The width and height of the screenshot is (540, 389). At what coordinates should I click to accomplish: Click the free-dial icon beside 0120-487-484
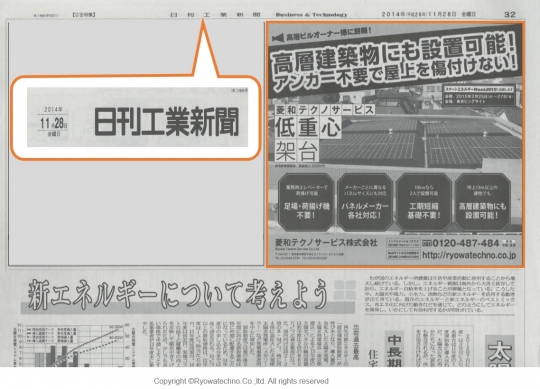pos(427,243)
